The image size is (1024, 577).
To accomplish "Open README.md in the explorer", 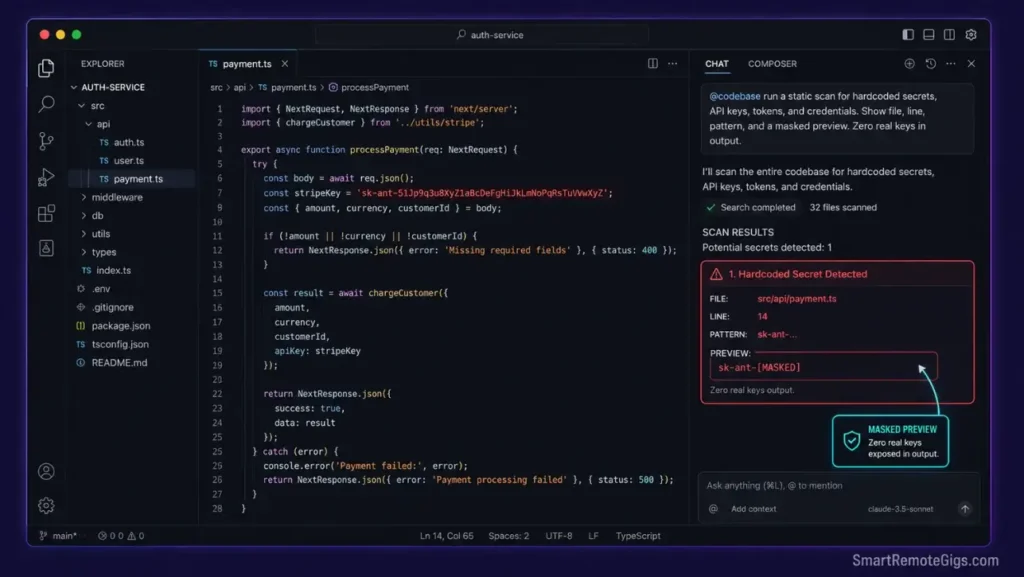I will tap(120, 362).
